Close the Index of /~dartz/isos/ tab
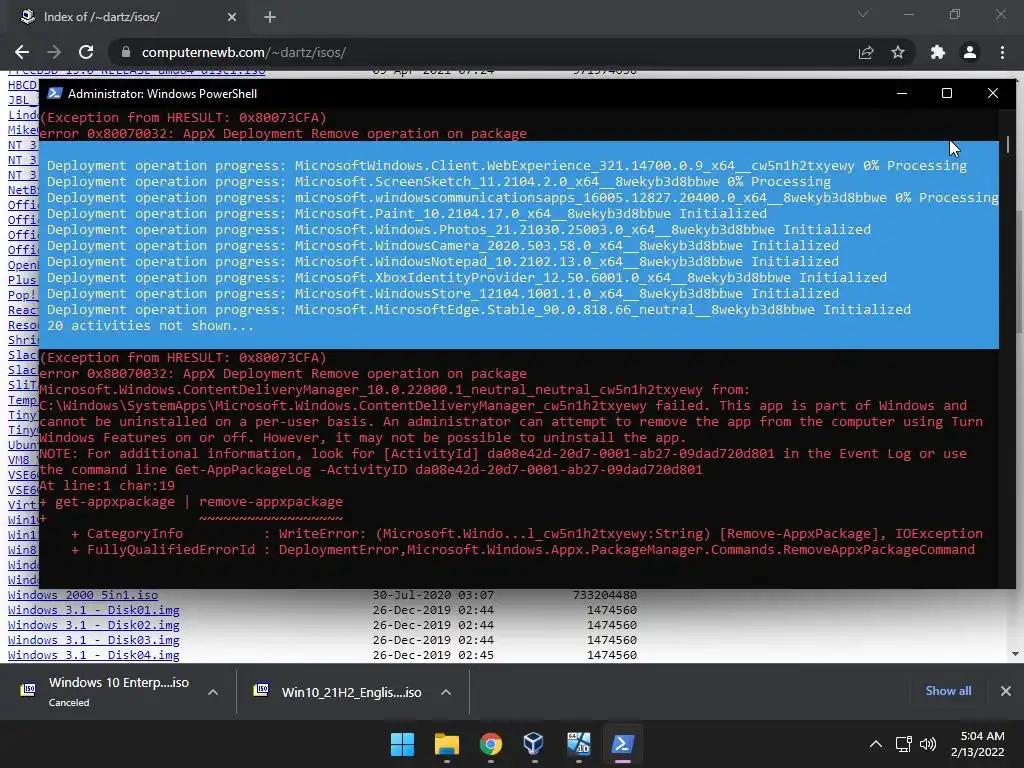This screenshot has width=1024, height=768. pos(232,17)
